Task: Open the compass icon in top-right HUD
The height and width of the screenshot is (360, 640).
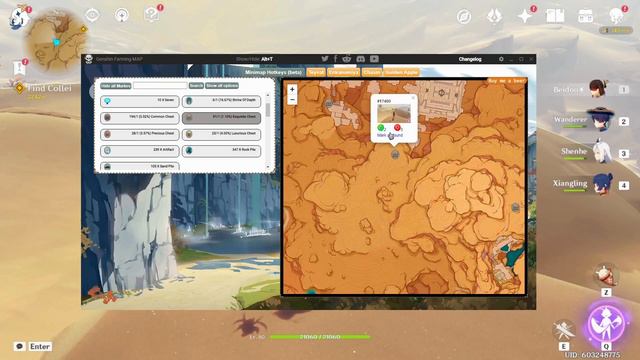Action: point(464,17)
